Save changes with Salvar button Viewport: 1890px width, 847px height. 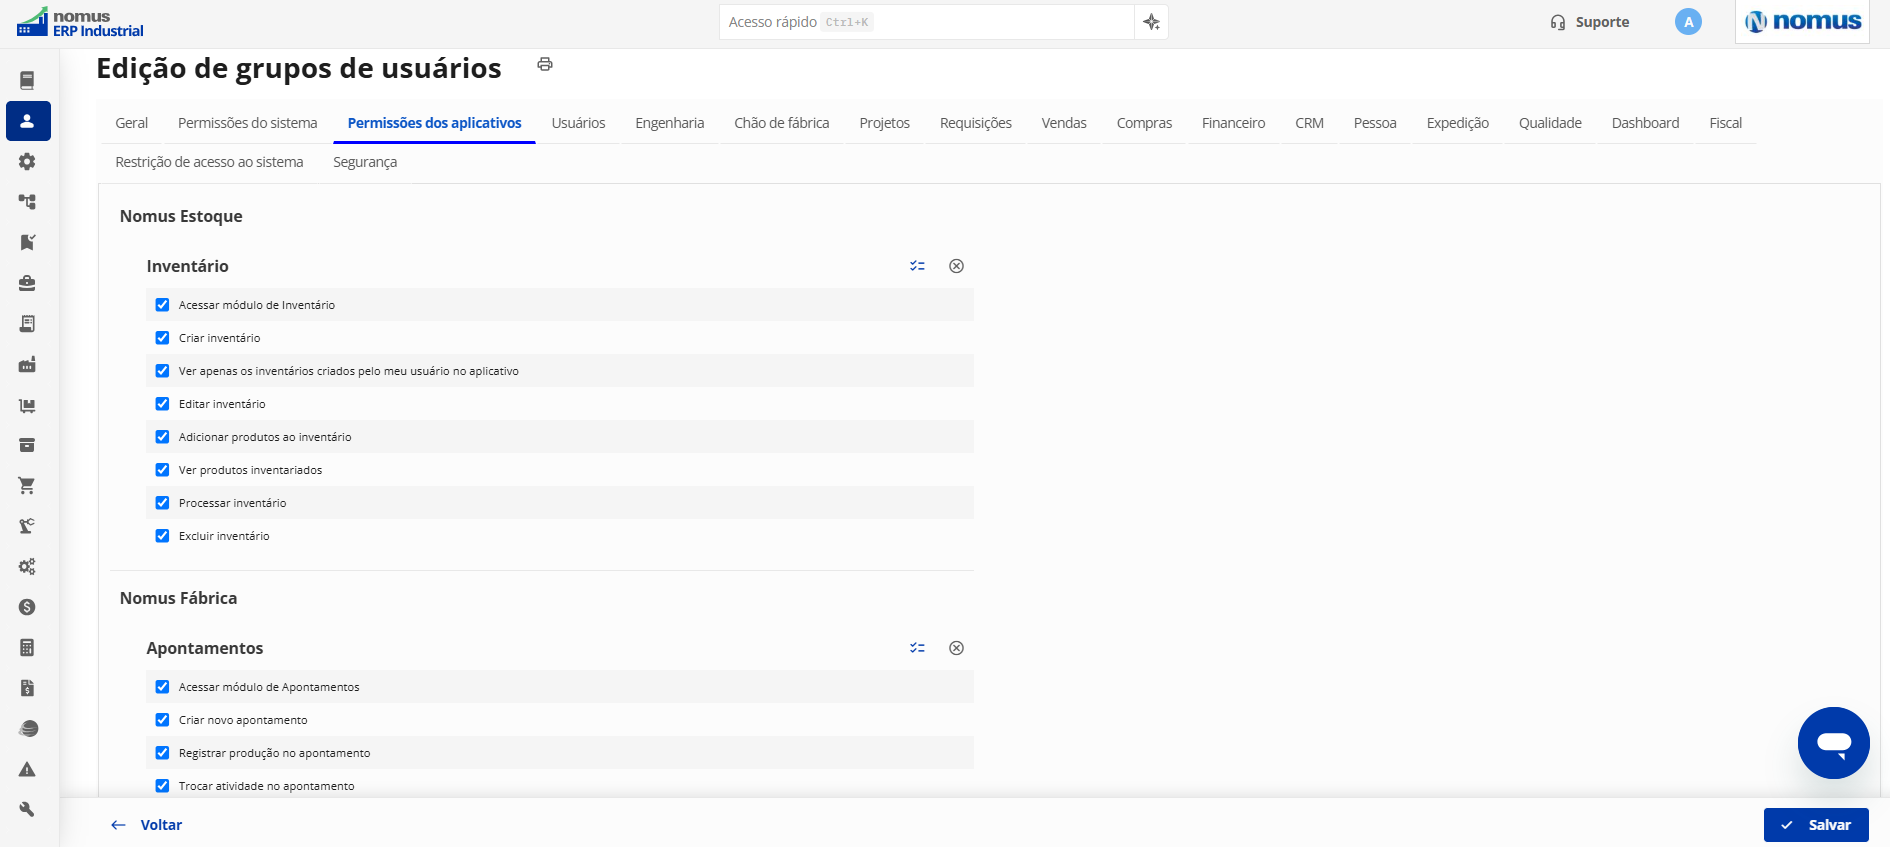tap(1816, 825)
